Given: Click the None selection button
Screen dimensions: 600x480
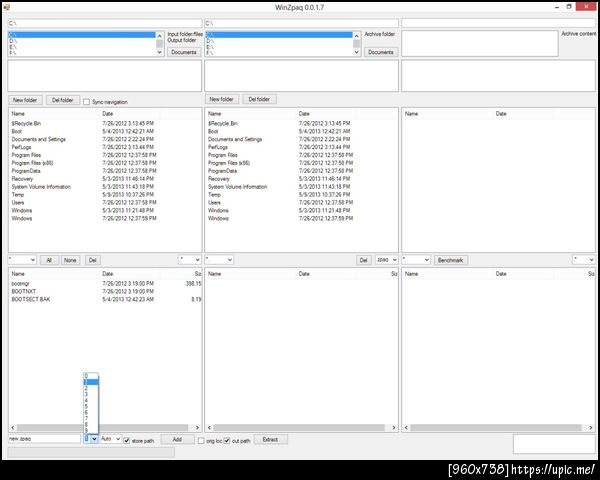Looking at the screenshot, I should tap(70, 260).
